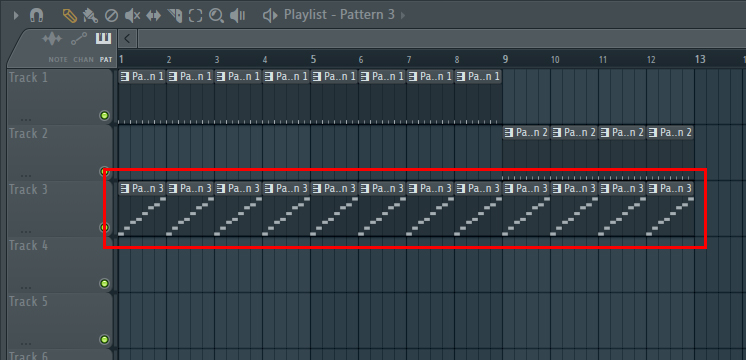Select the Track 2 header label

[x=28, y=134]
